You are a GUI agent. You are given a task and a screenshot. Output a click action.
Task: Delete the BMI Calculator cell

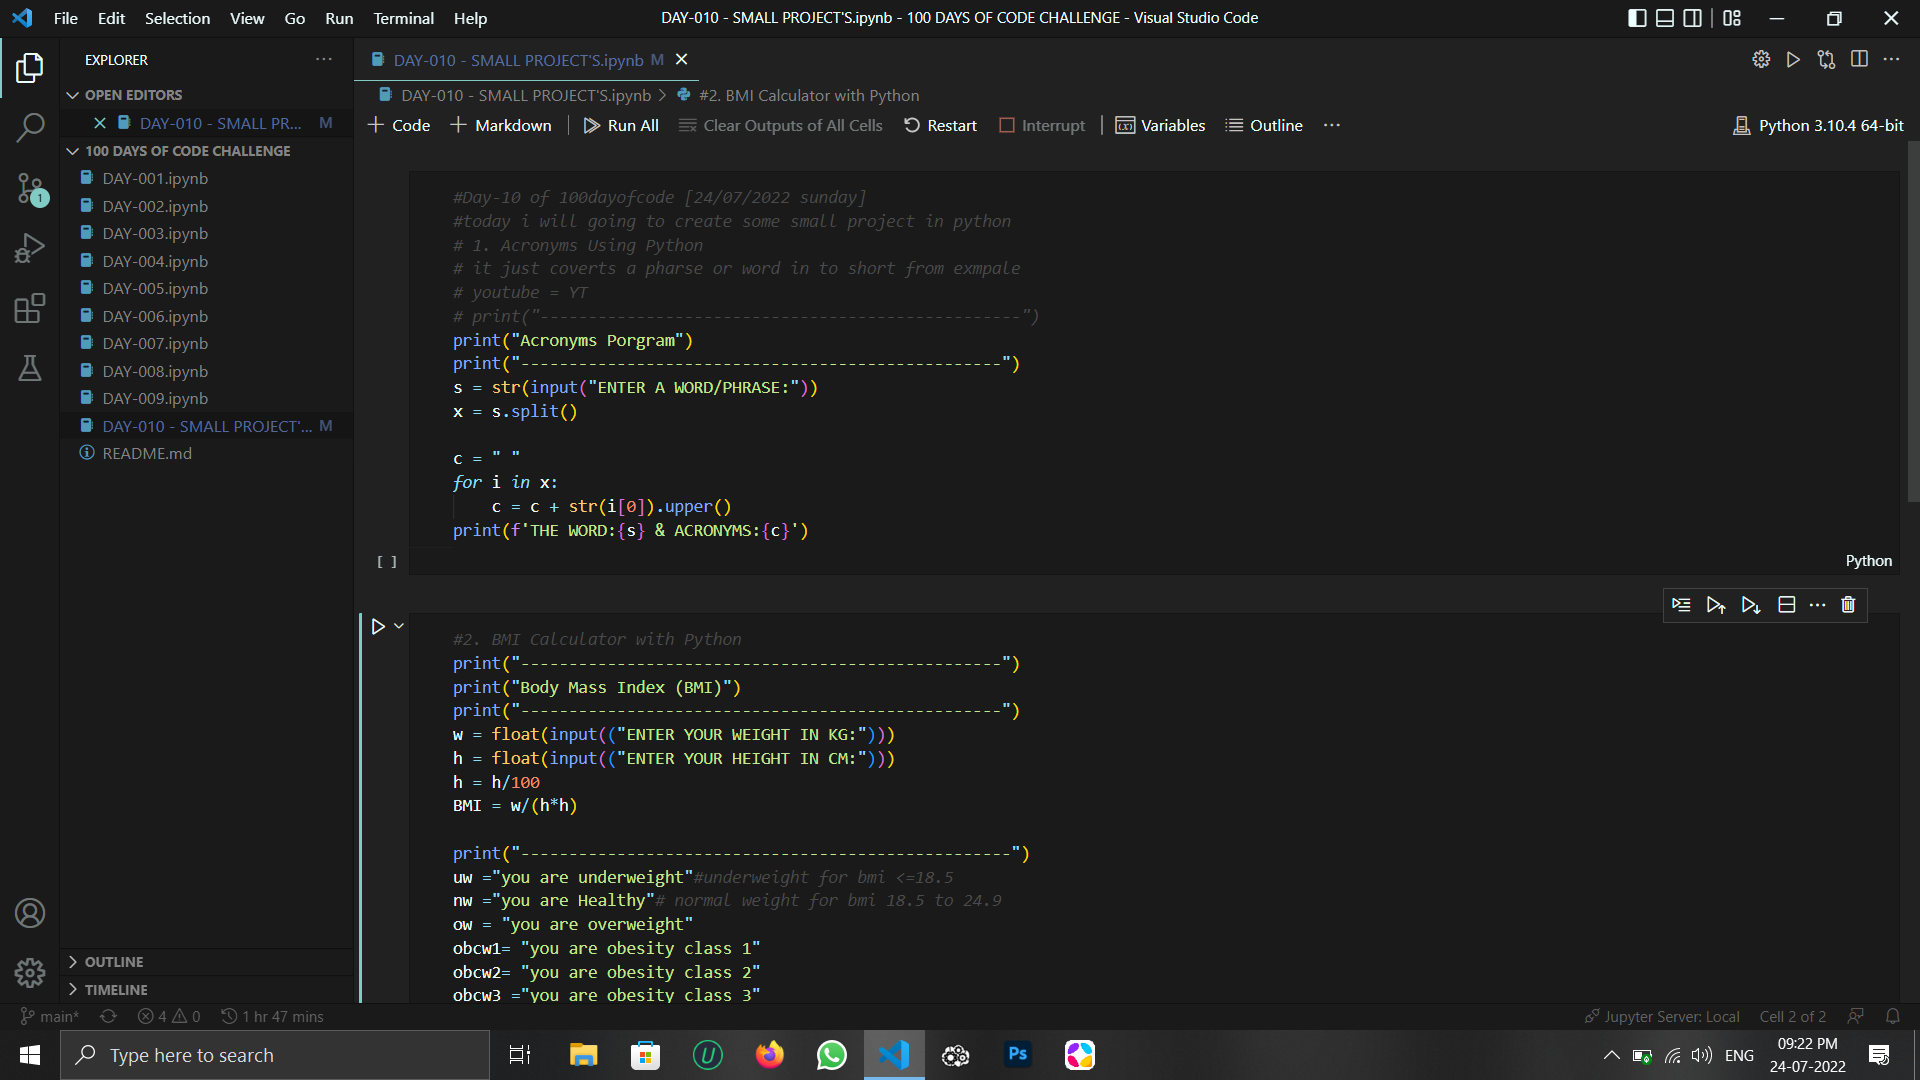(x=1847, y=605)
